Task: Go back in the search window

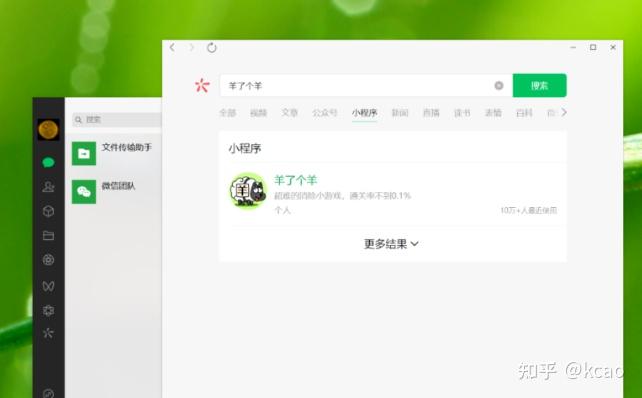Action: [172, 47]
